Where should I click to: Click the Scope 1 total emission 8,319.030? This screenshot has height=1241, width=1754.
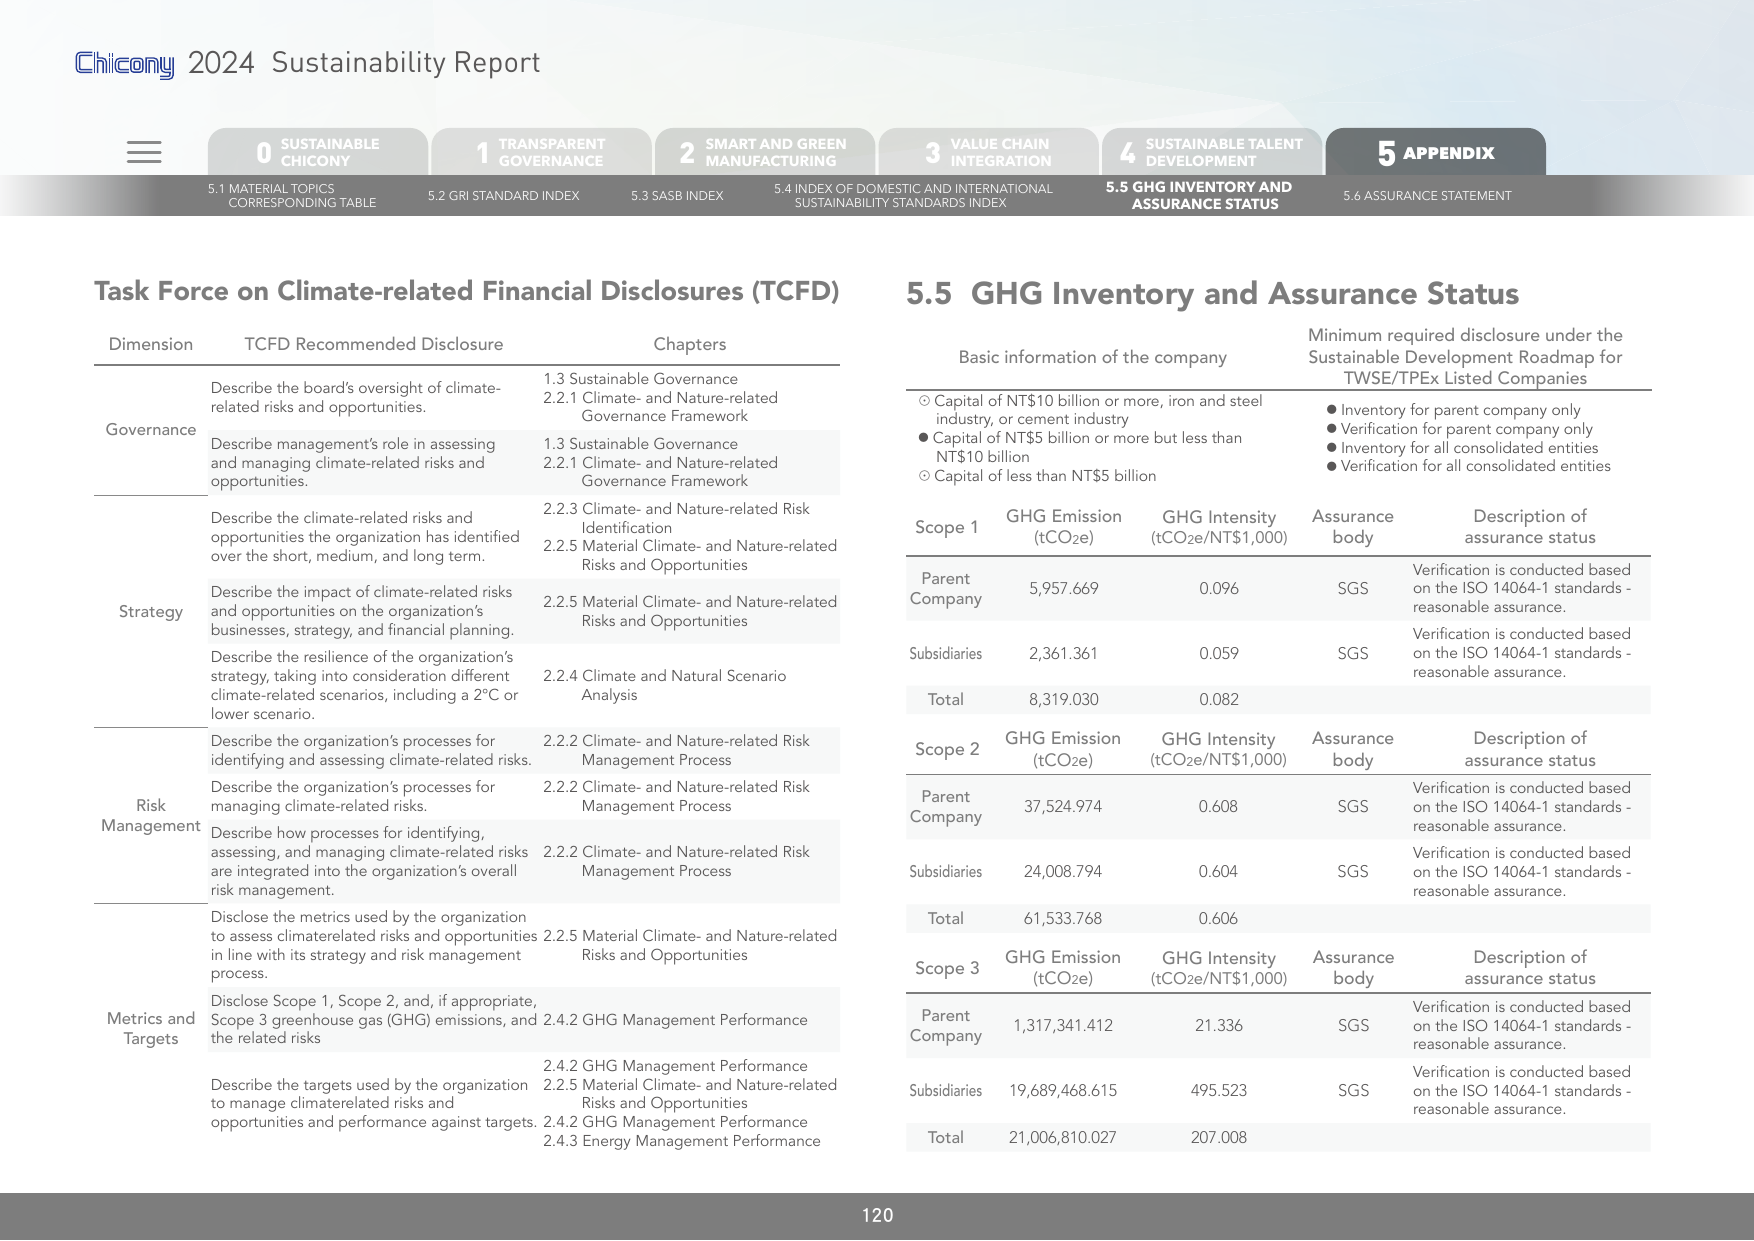click(1063, 700)
